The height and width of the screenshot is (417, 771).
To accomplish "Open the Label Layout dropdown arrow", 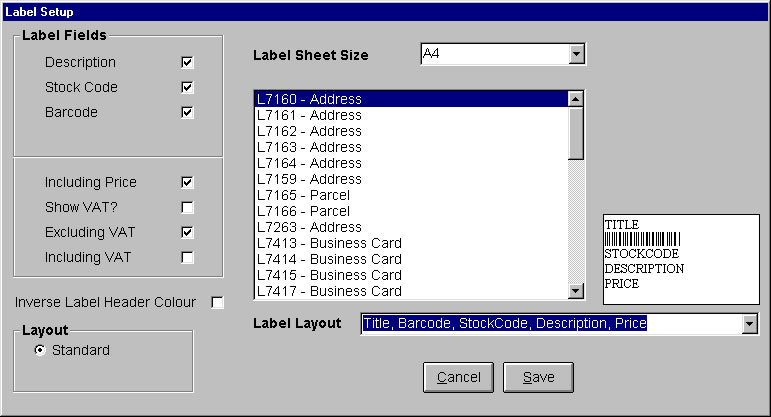I will pos(749,324).
